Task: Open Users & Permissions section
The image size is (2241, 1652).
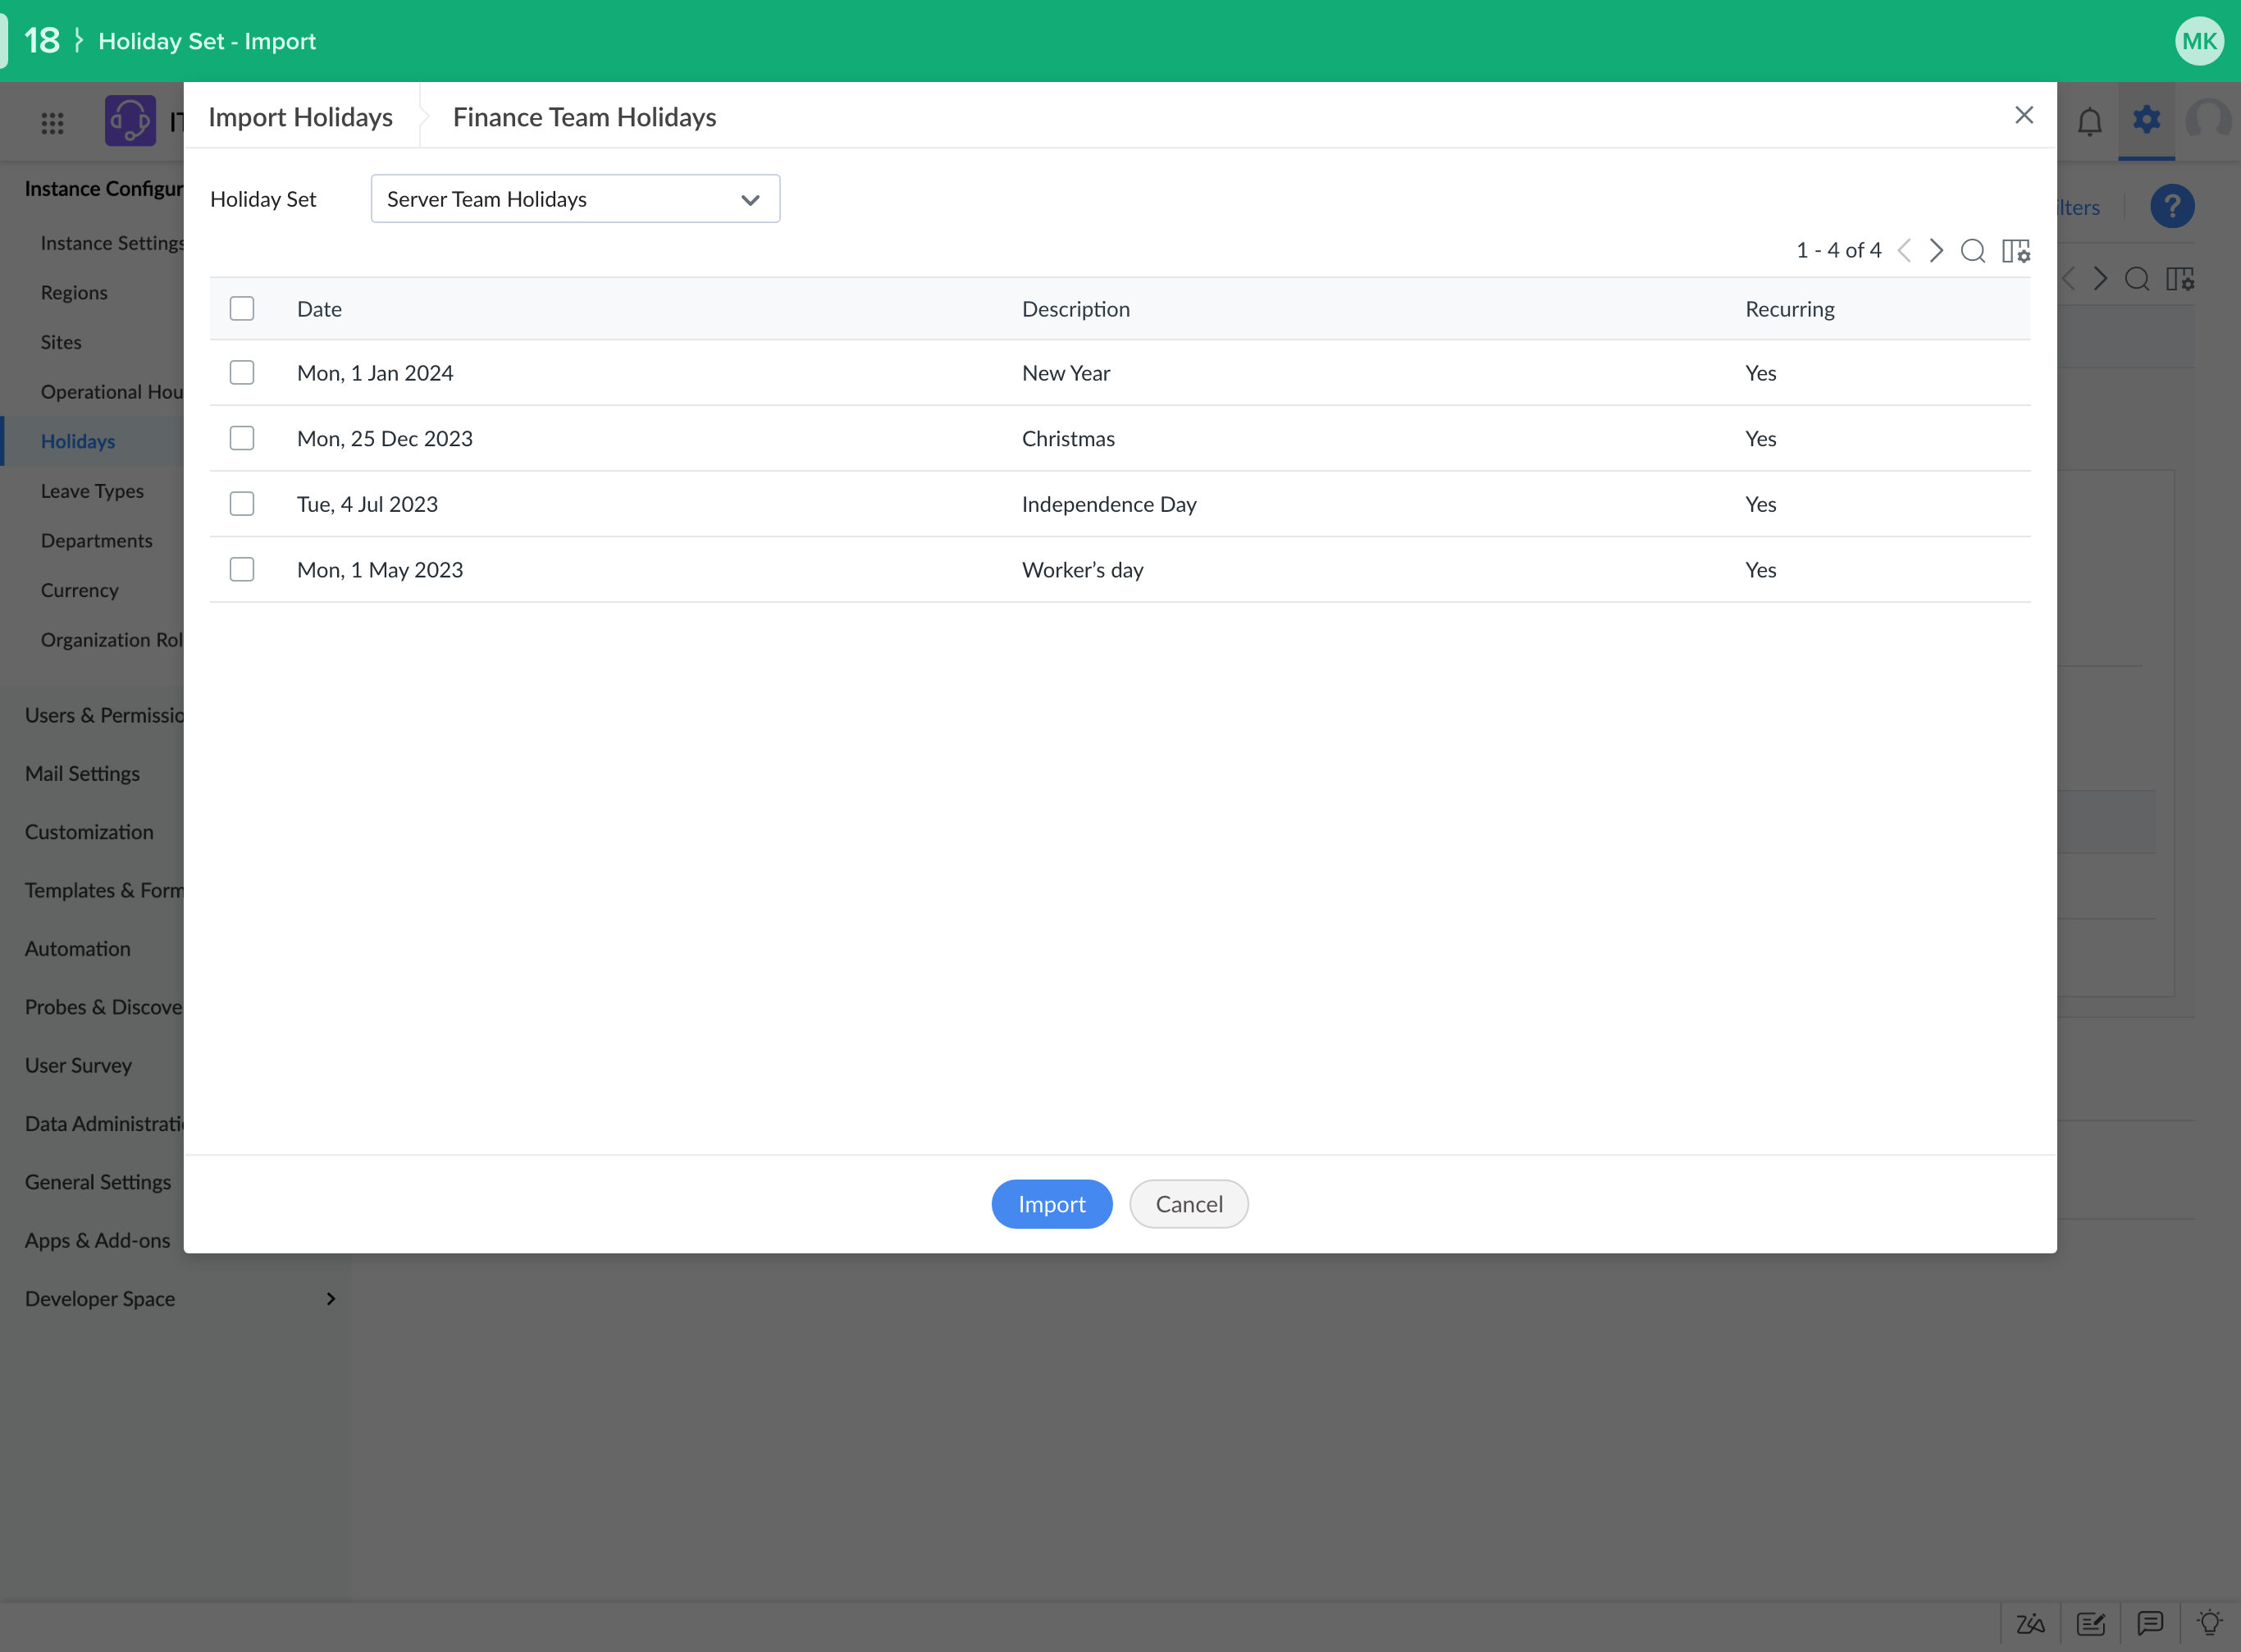Action: click(x=104, y=715)
